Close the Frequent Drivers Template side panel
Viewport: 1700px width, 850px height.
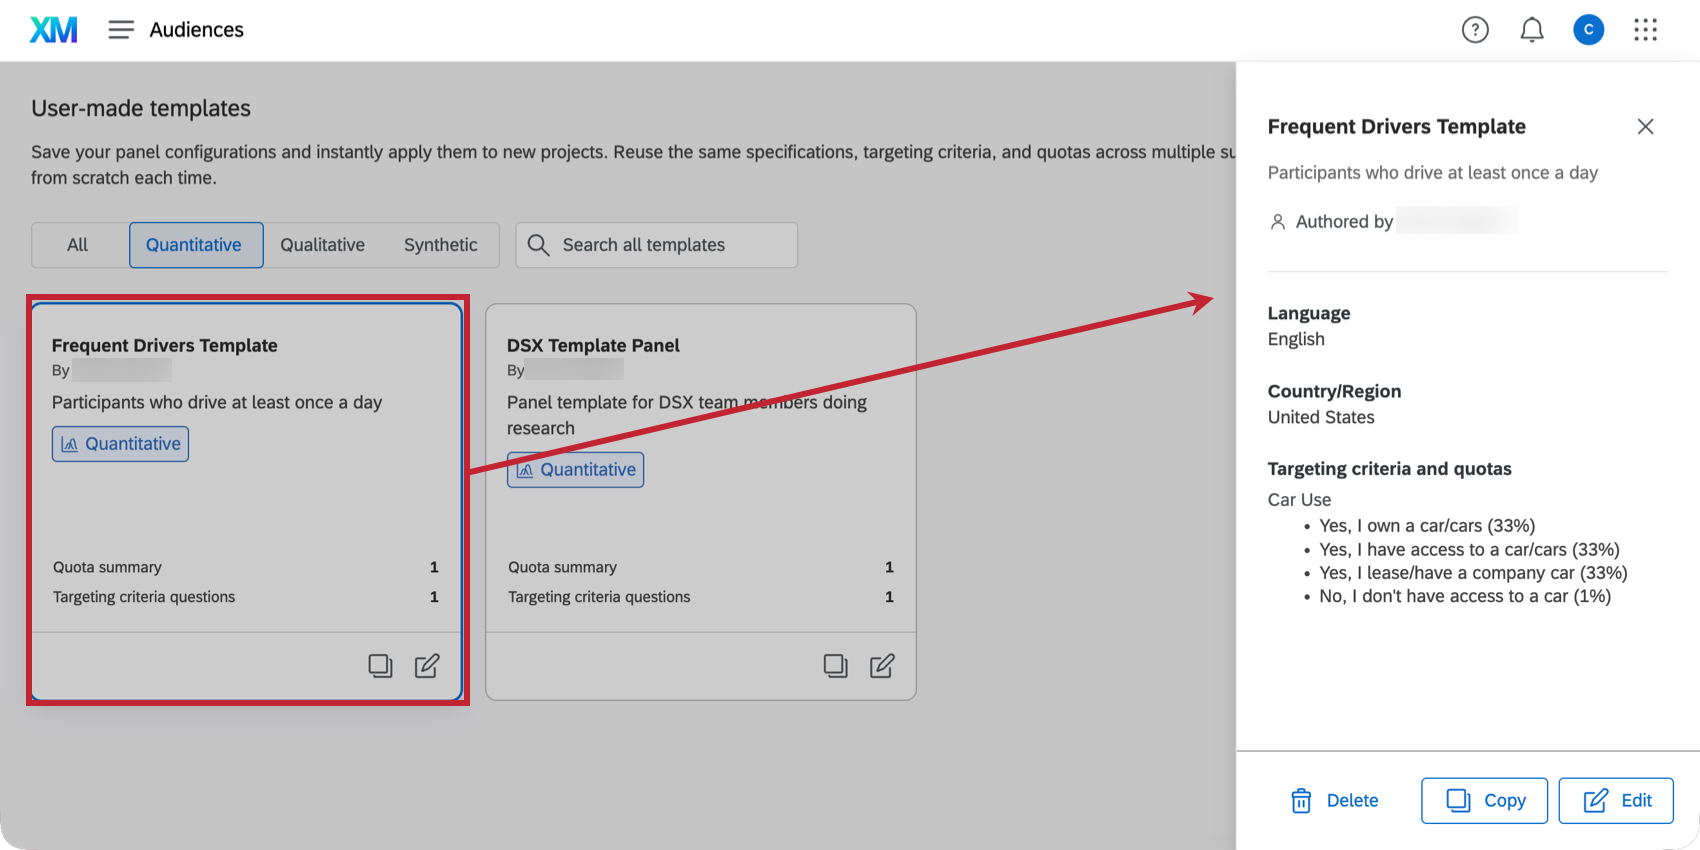click(1645, 127)
